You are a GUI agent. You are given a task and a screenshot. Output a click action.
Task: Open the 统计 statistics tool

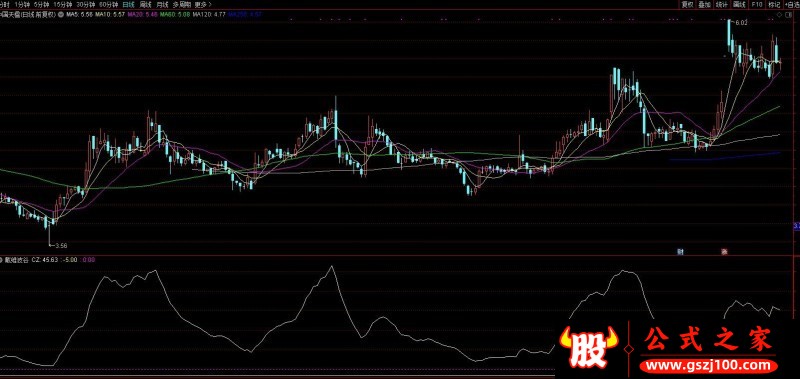tap(721, 5)
